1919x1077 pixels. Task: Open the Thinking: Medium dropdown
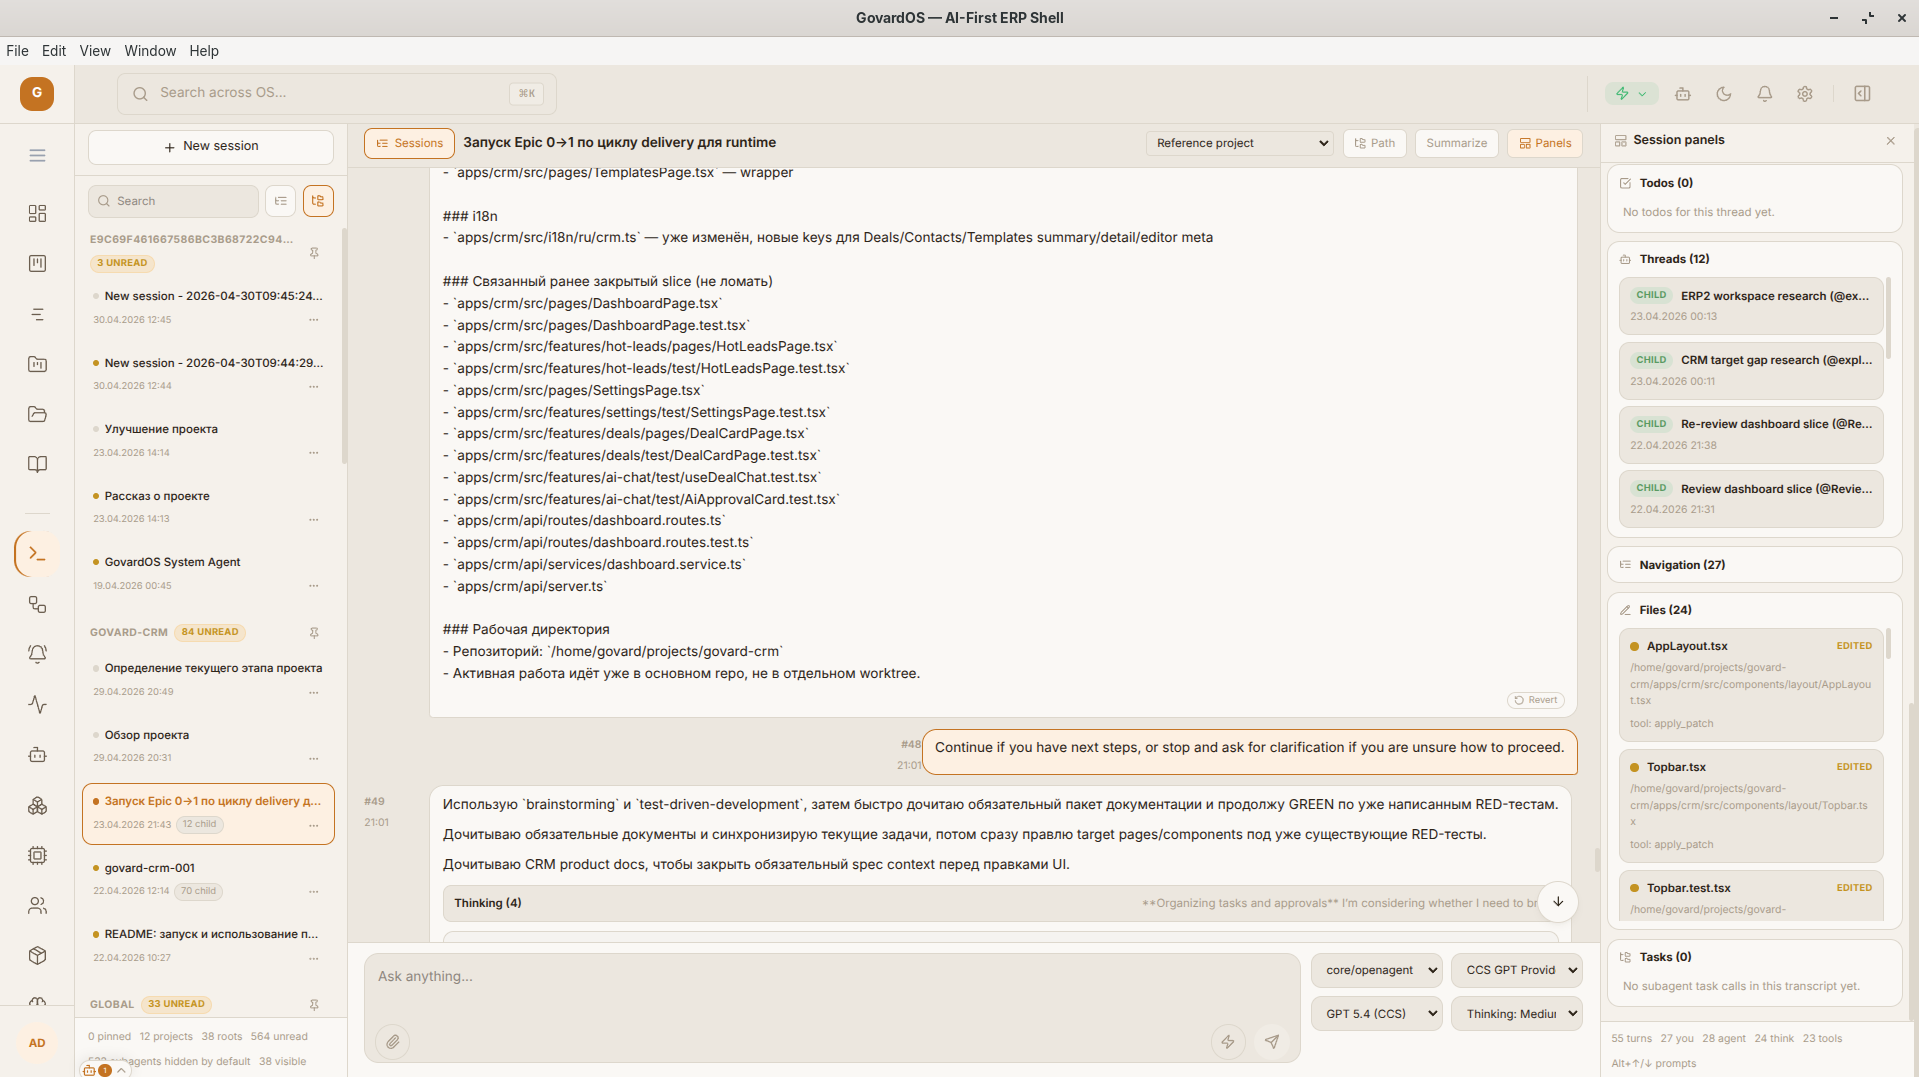coord(1517,1013)
